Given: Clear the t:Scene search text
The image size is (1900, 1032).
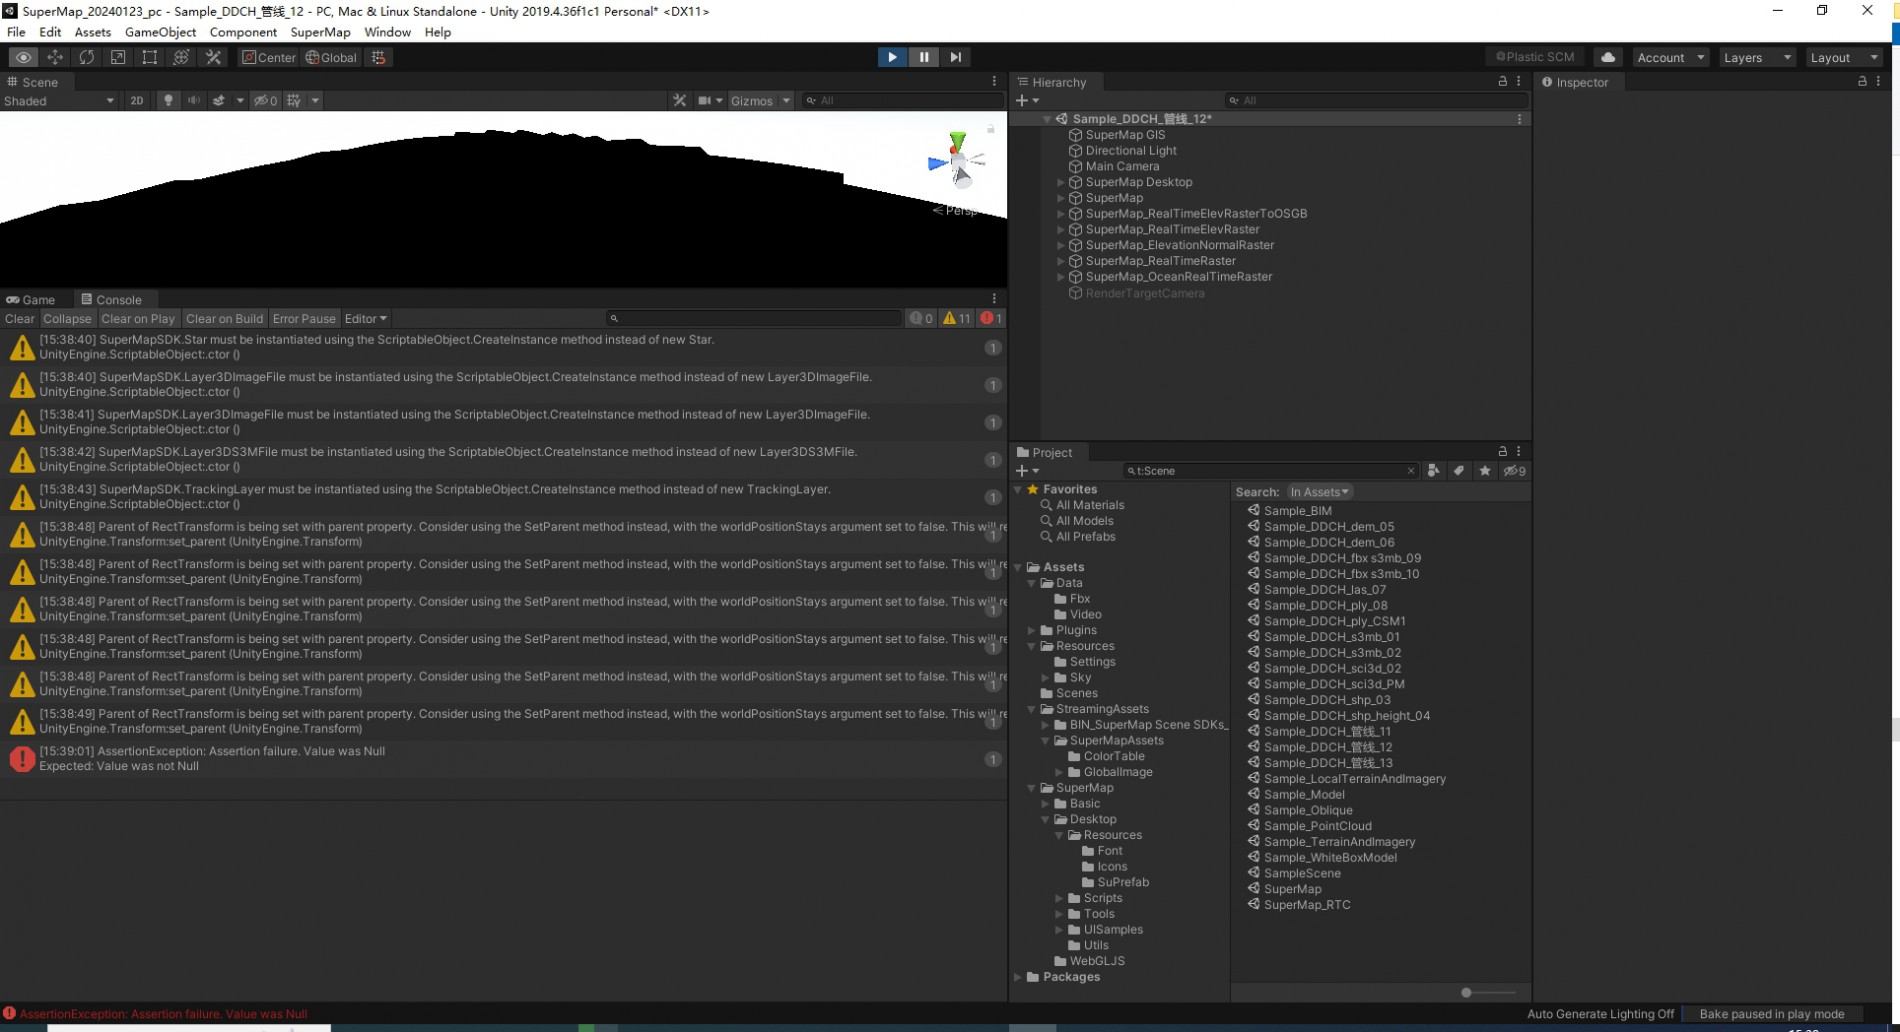Looking at the screenshot, I should 1411,471.
